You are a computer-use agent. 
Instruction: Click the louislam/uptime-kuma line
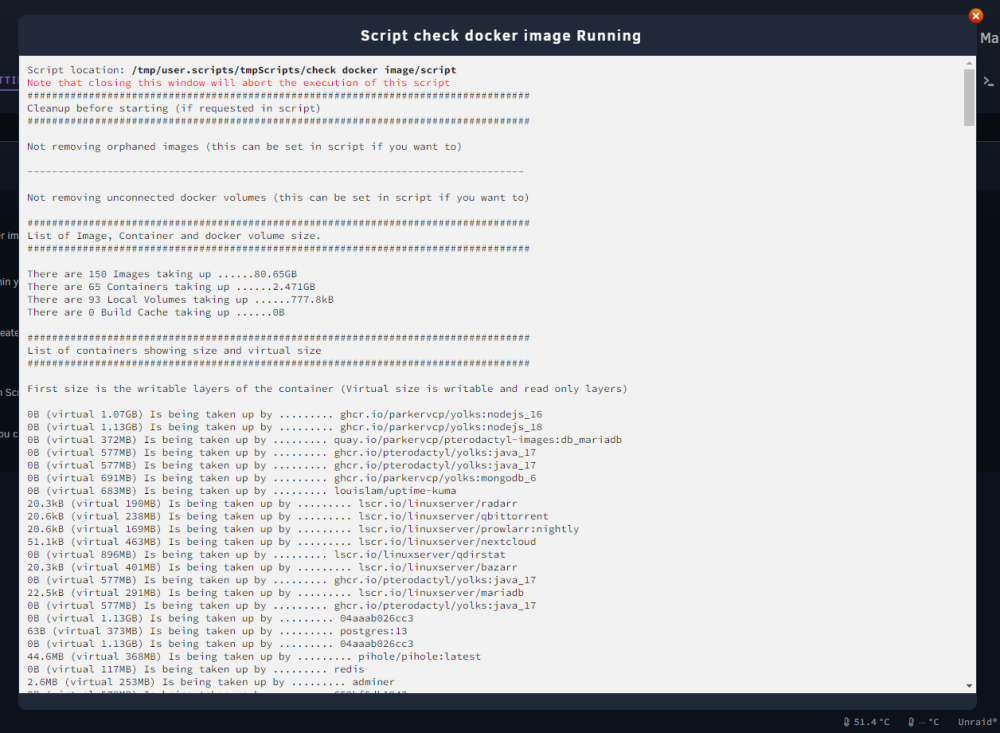[x=242, y=491]
